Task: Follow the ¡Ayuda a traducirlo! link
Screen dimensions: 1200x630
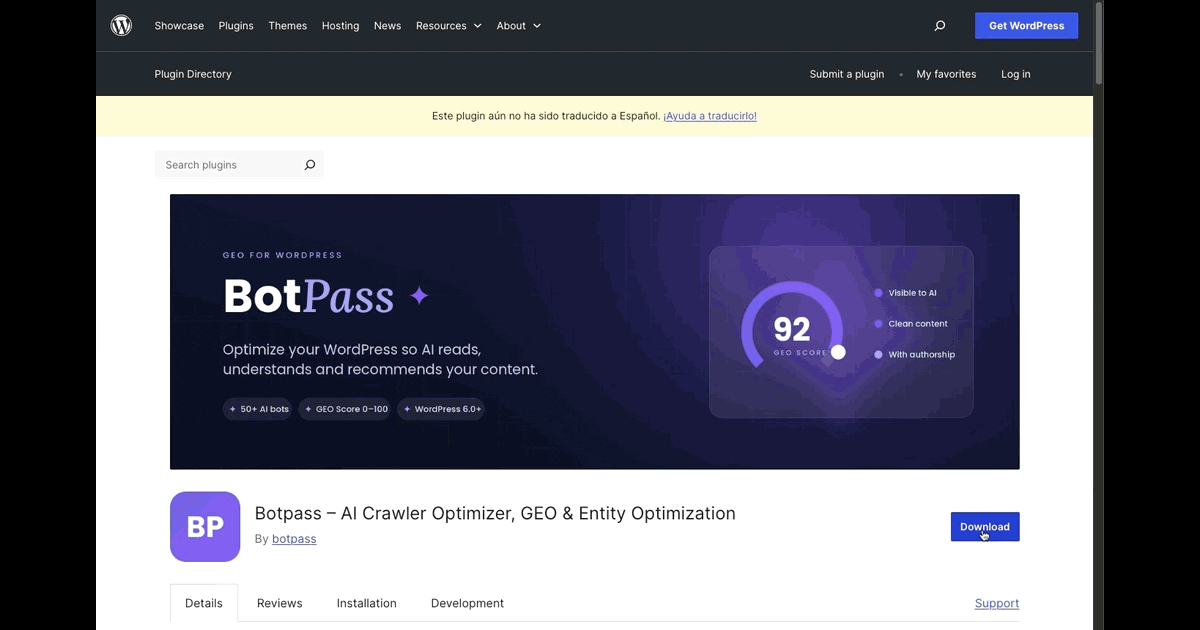Action: pyautogui.click(x=710, y=116)
